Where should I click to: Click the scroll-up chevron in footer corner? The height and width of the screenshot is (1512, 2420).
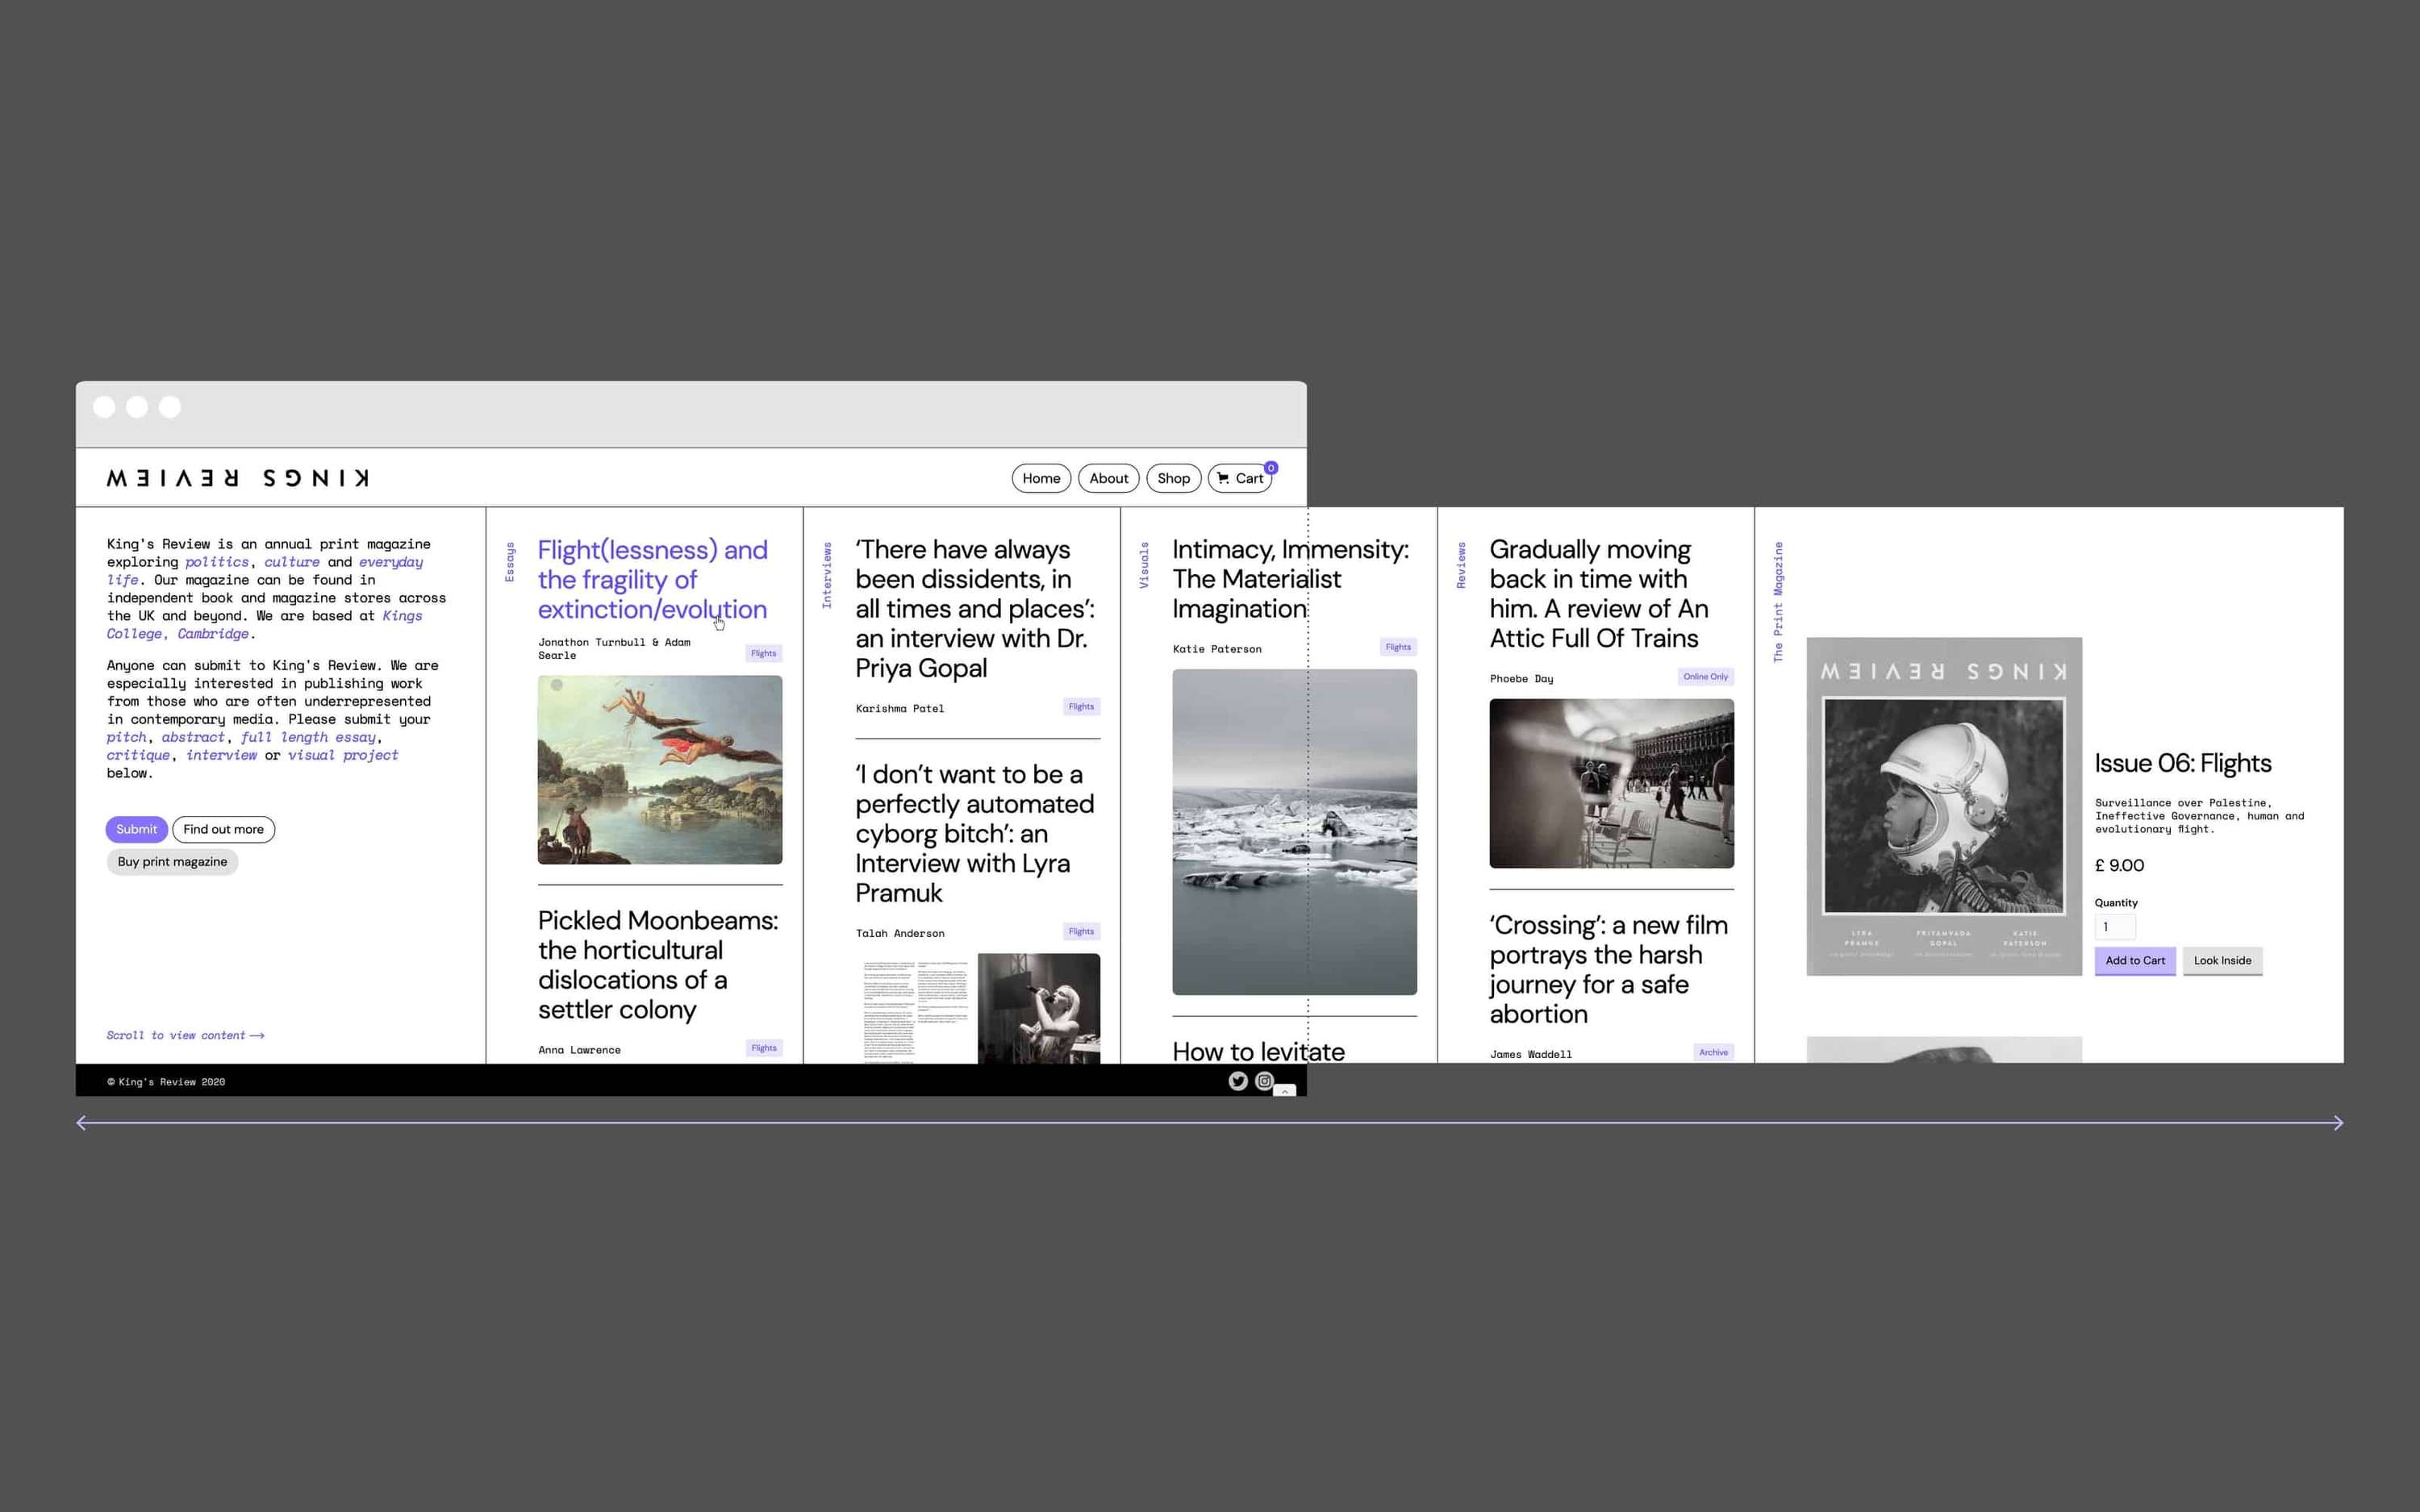tap(1285, 1091)
